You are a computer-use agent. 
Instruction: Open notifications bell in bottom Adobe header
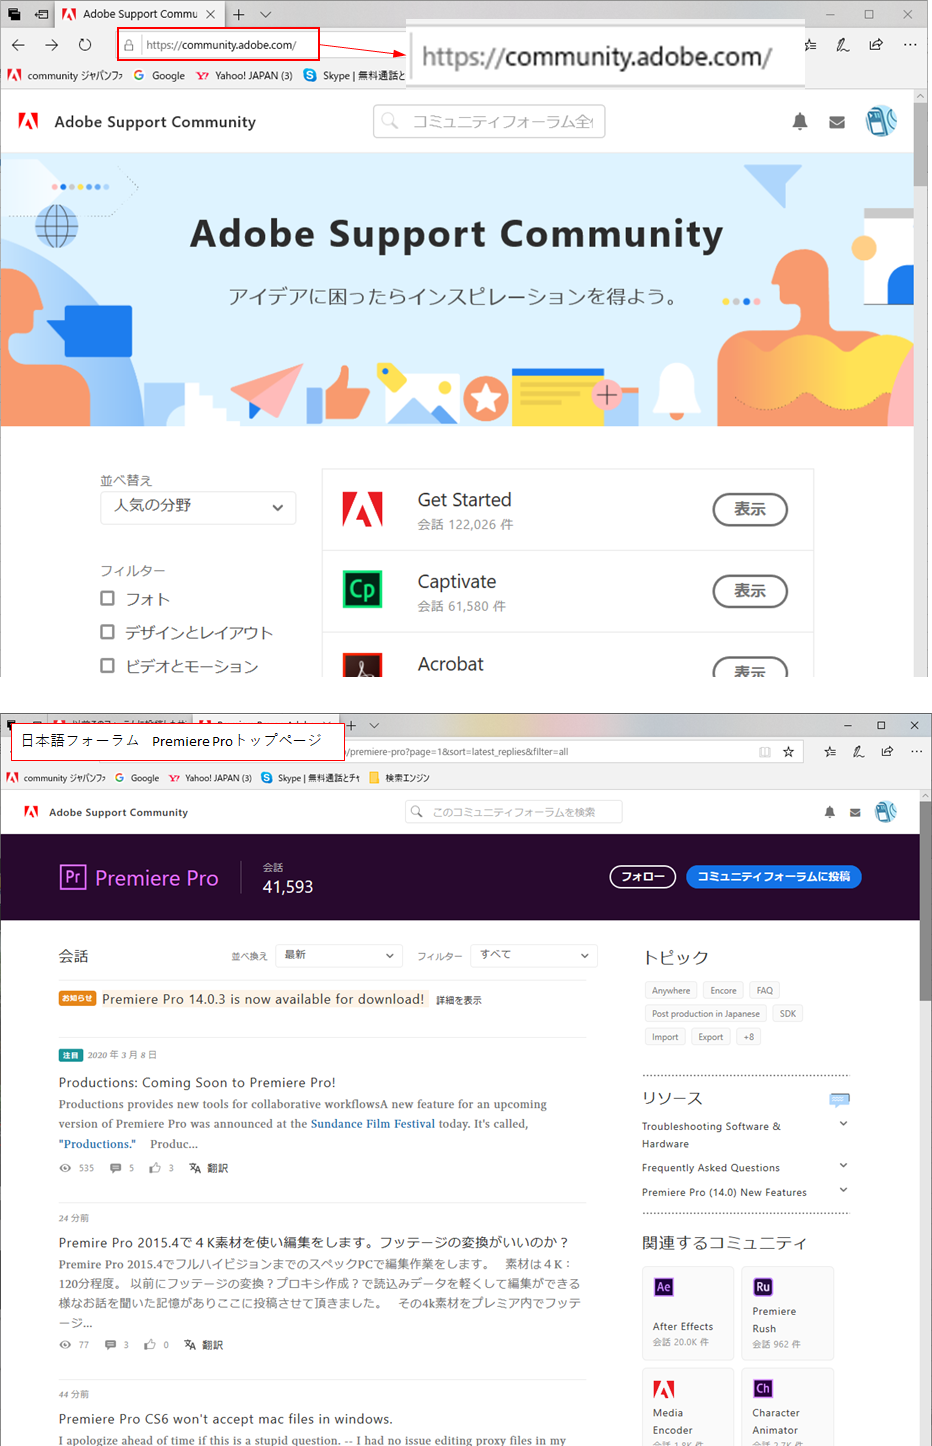(829, 812)
